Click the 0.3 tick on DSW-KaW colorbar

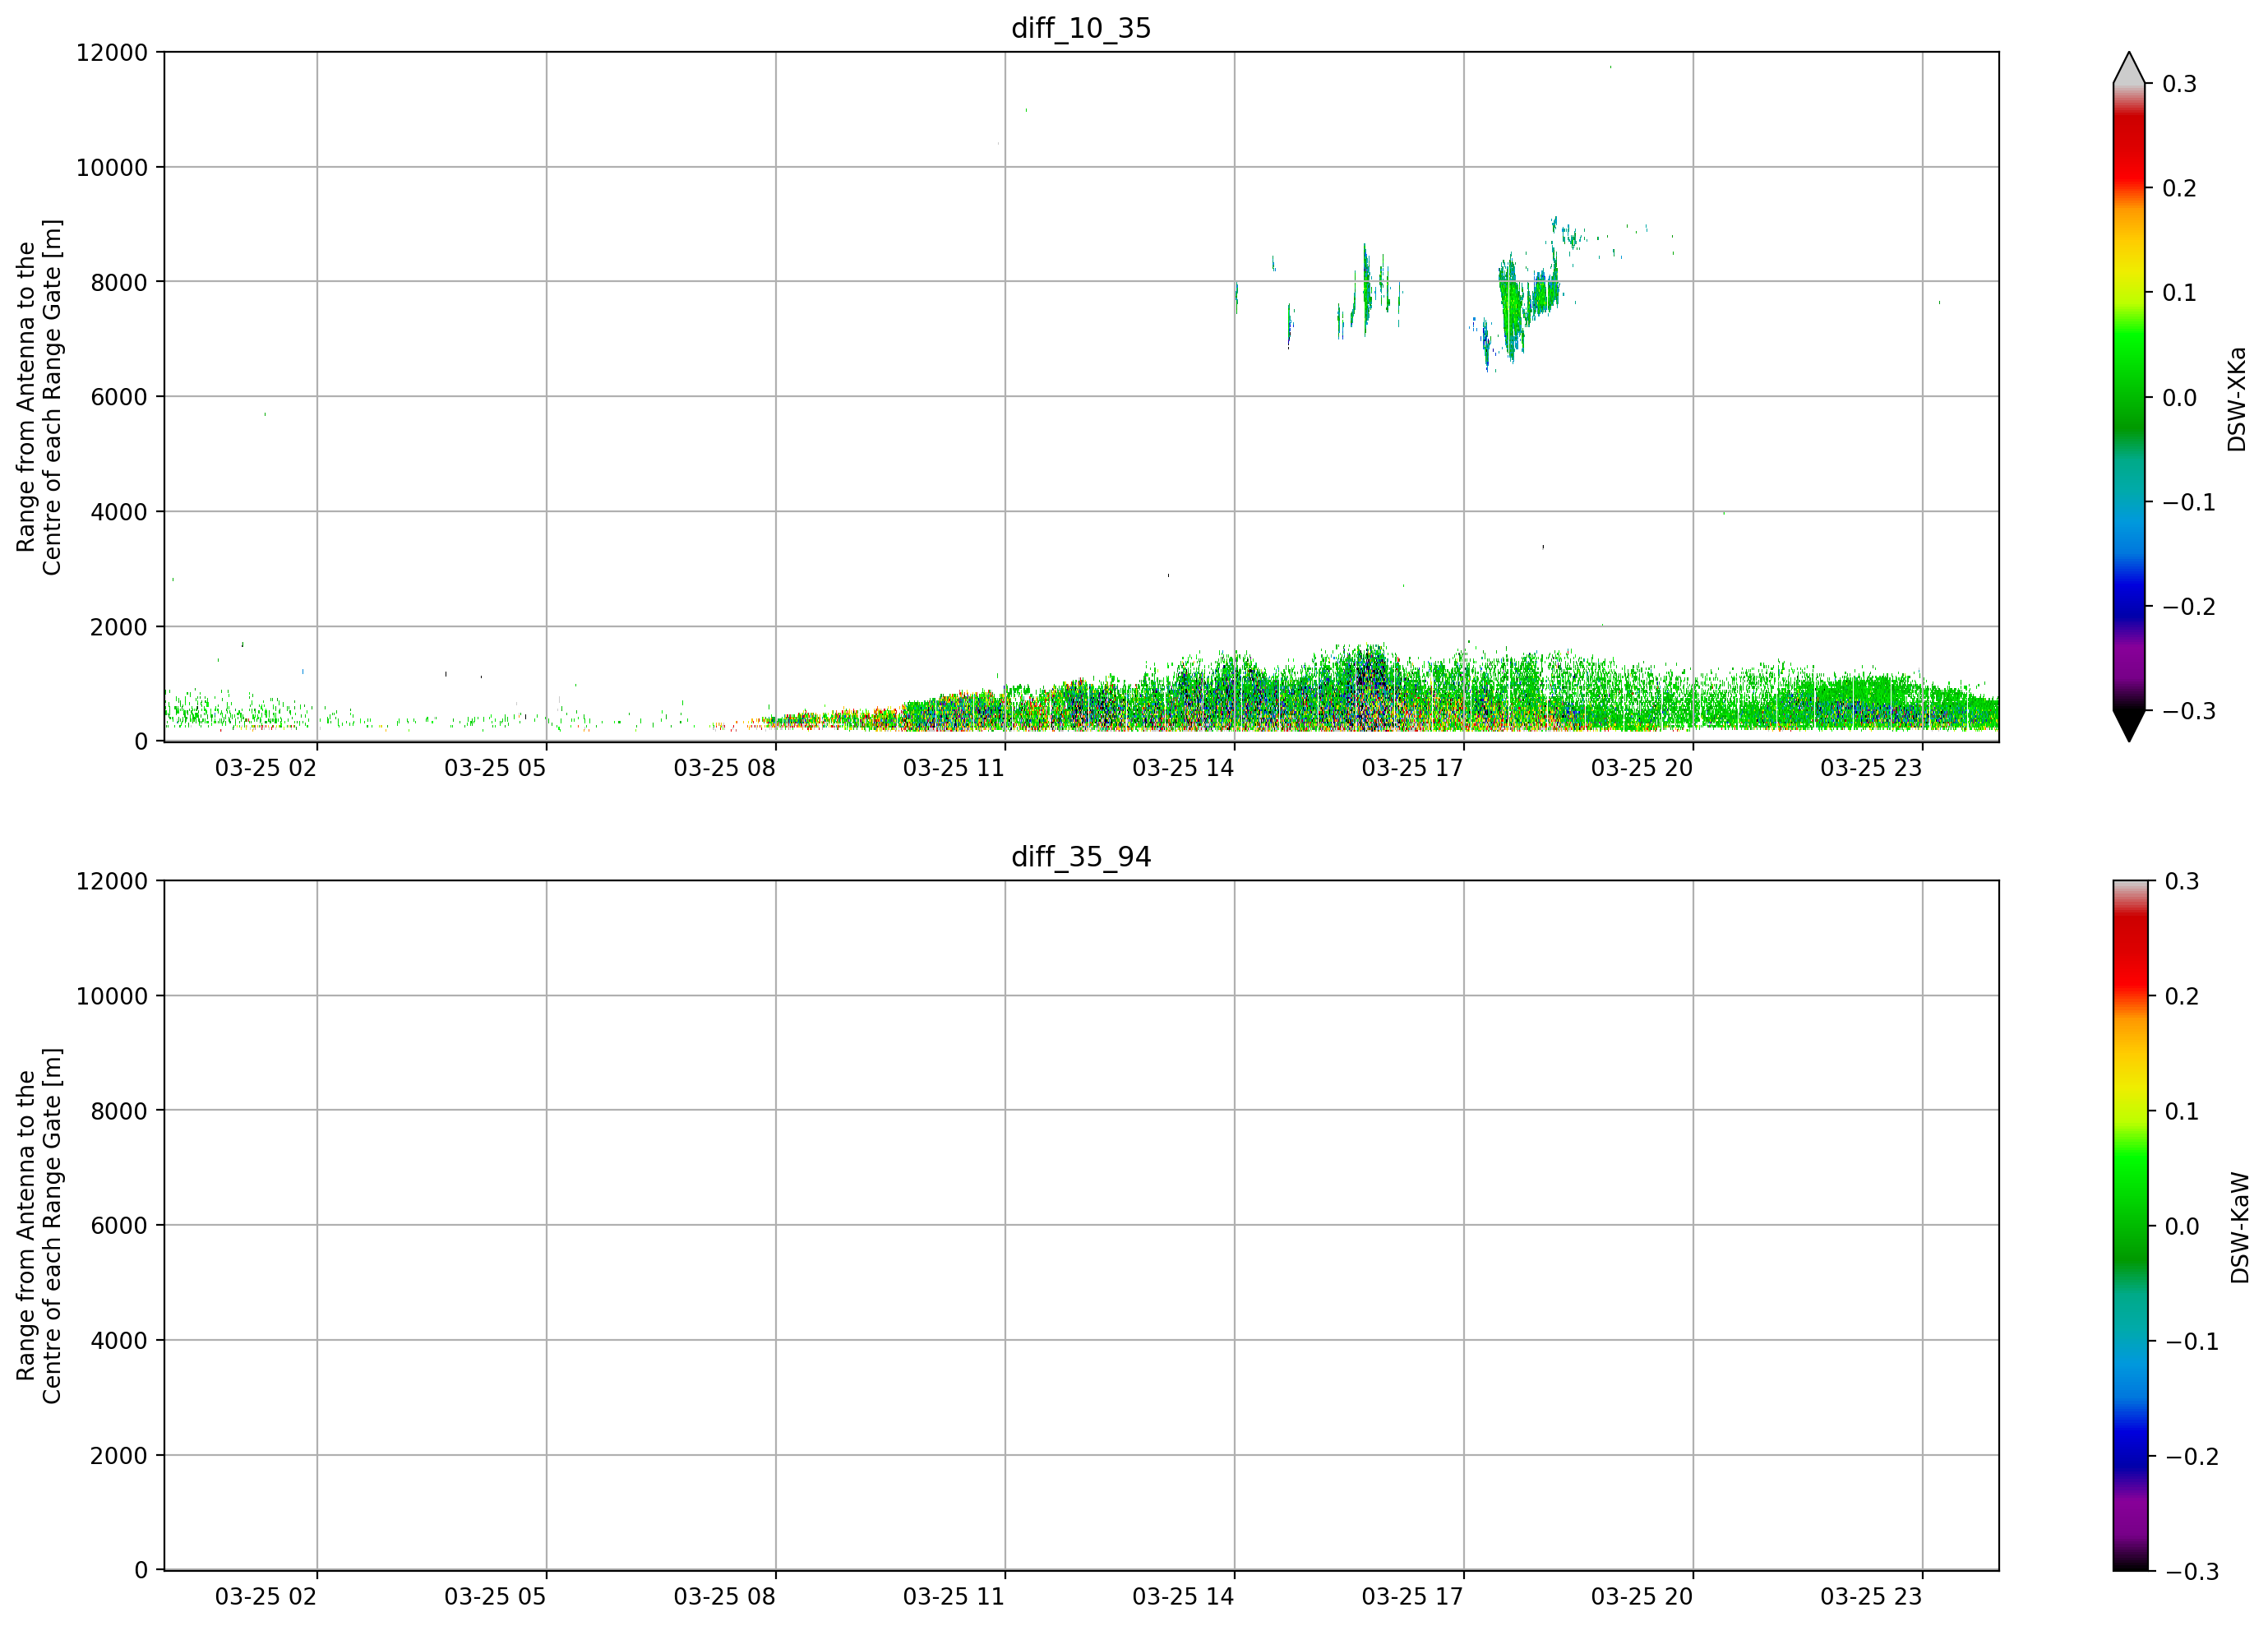[x=2182, y=881]
